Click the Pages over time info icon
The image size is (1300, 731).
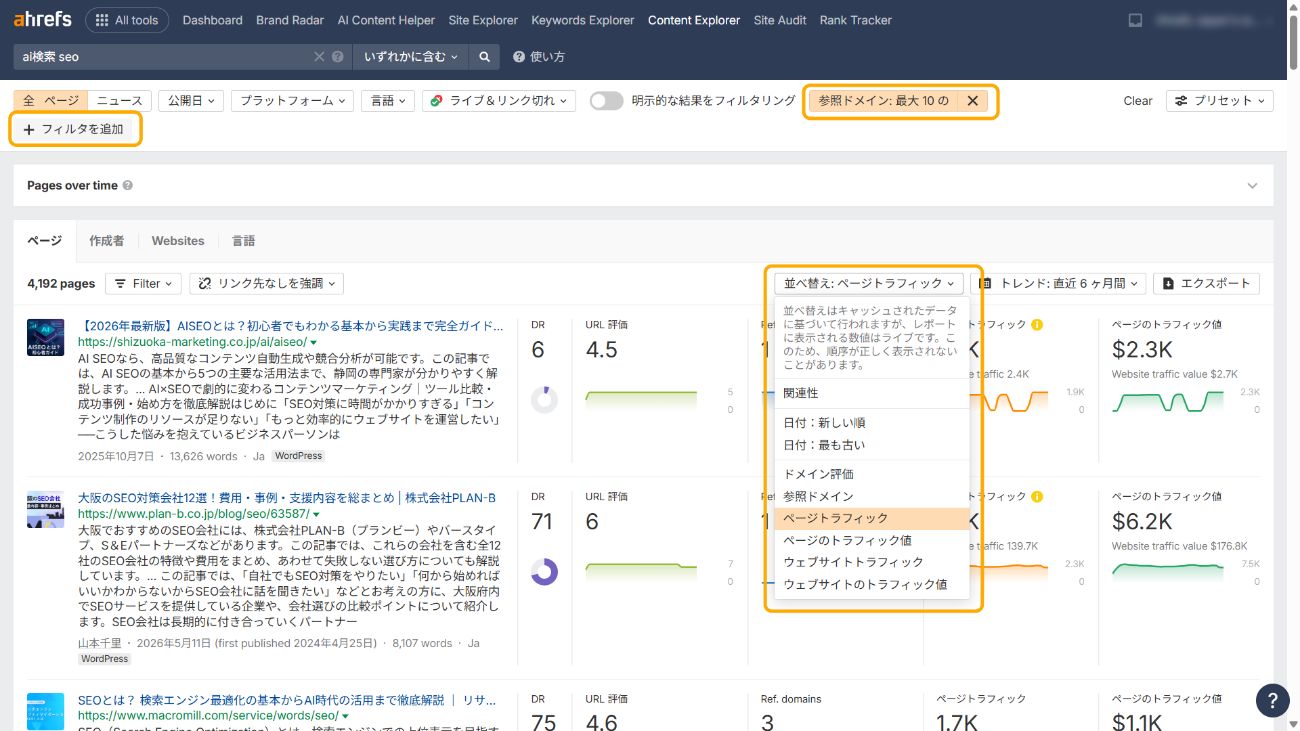pyautogui.click(x=128, y=186)
